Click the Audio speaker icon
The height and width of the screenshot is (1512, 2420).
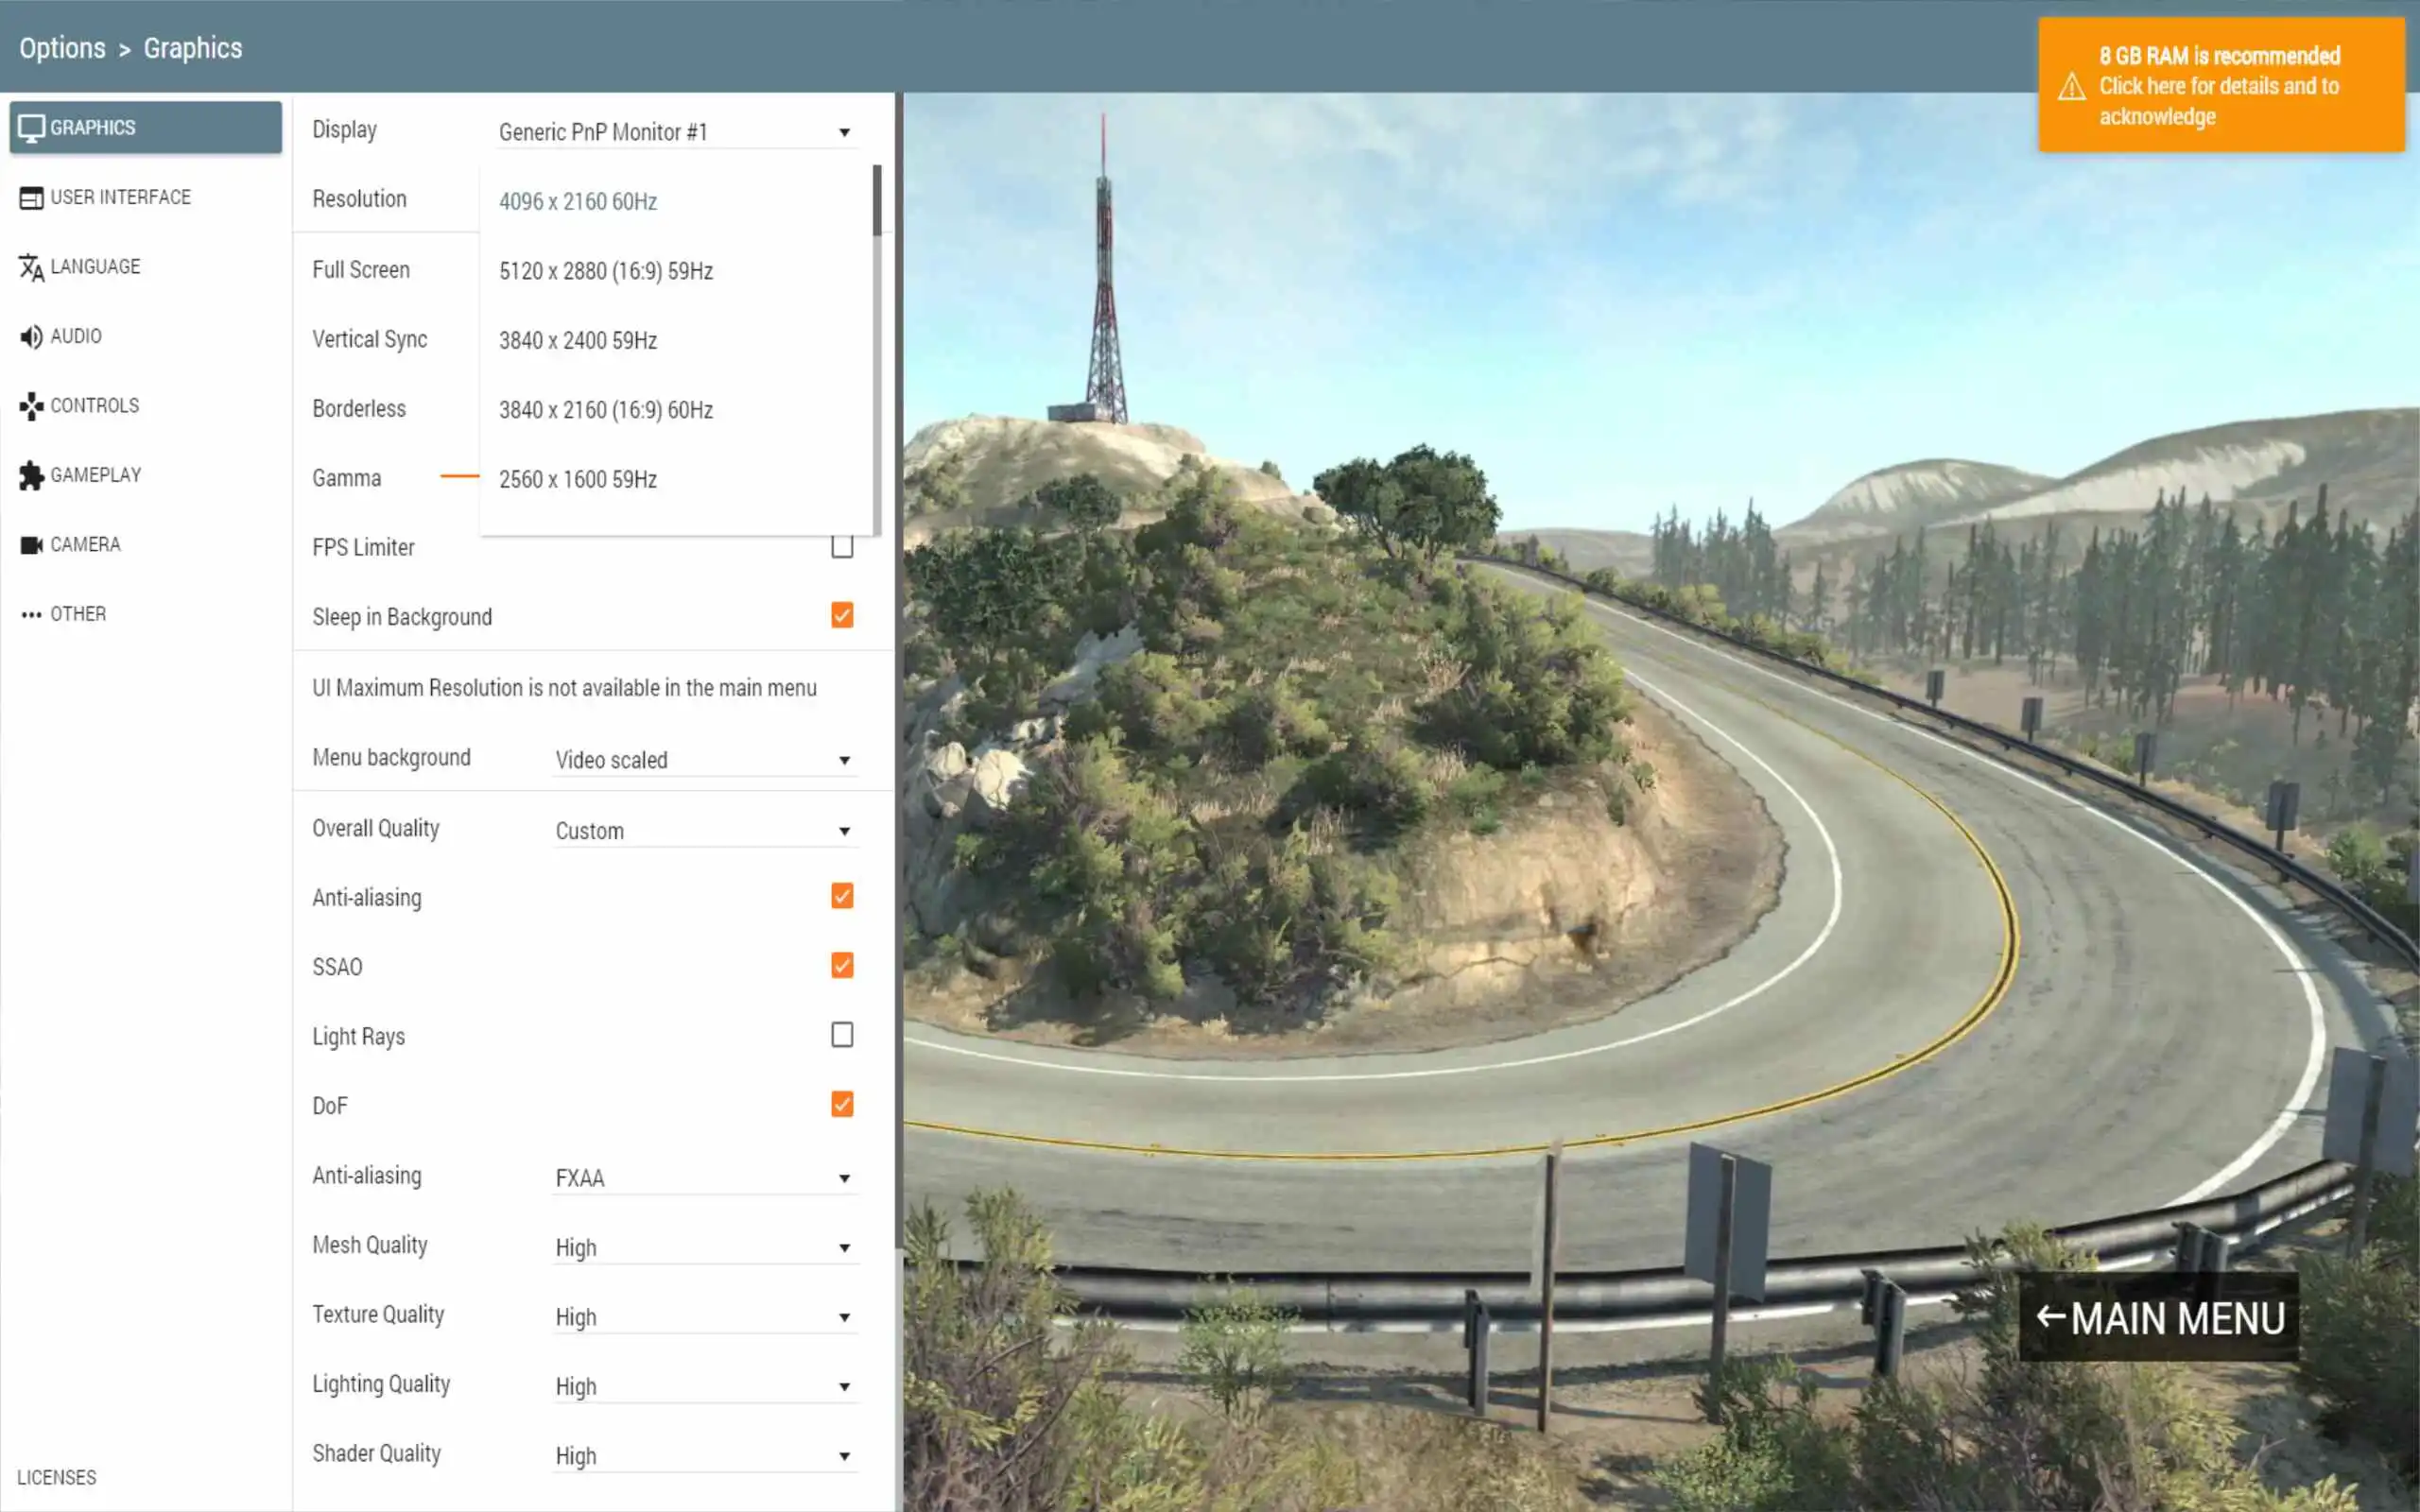pos(31,337)
